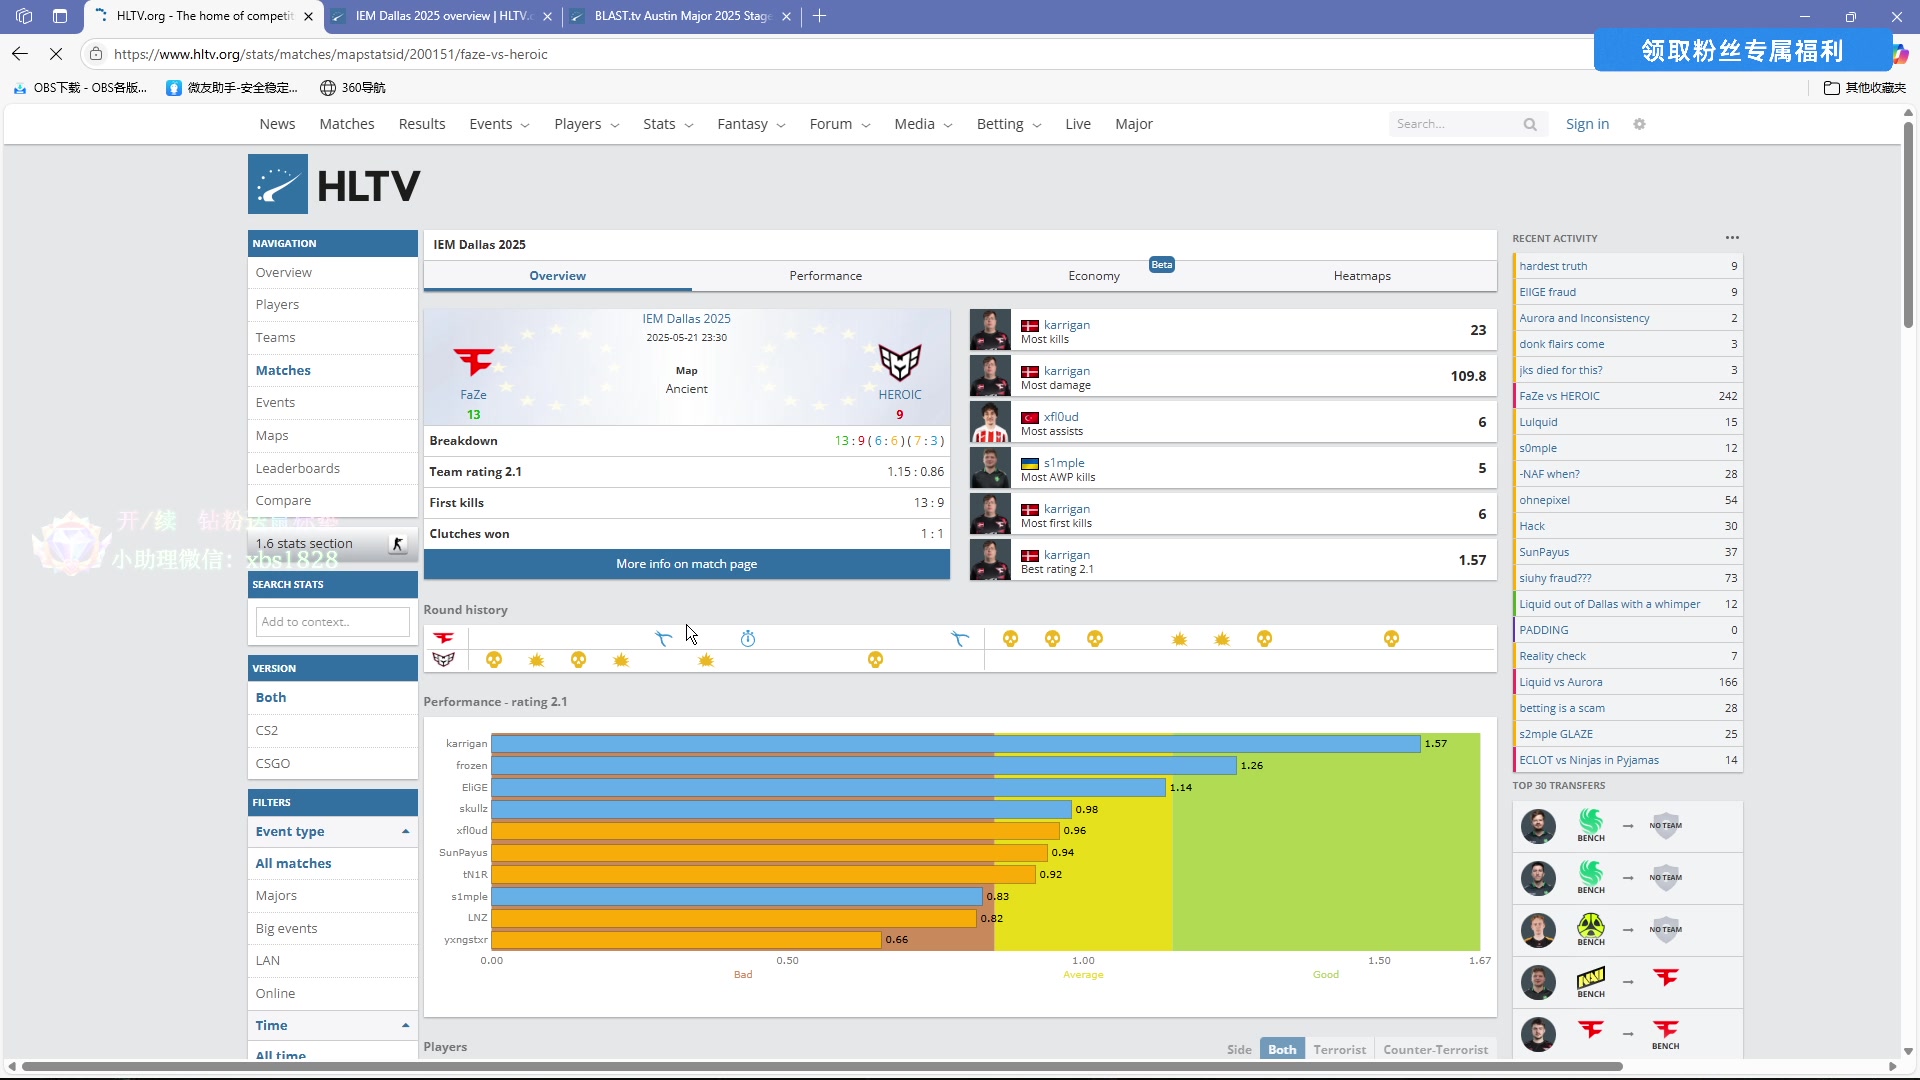Click the first skull icon in HEROIC round history row

click(494, 660)
